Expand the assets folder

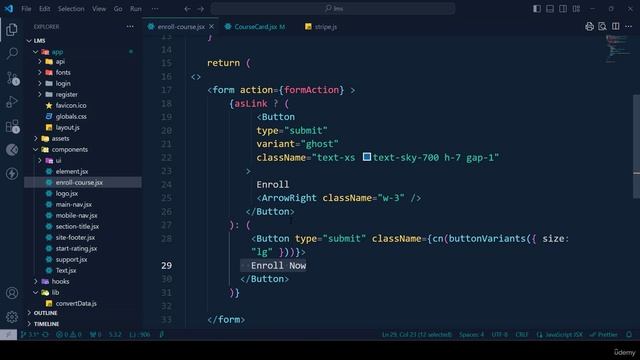coord(36,138)
